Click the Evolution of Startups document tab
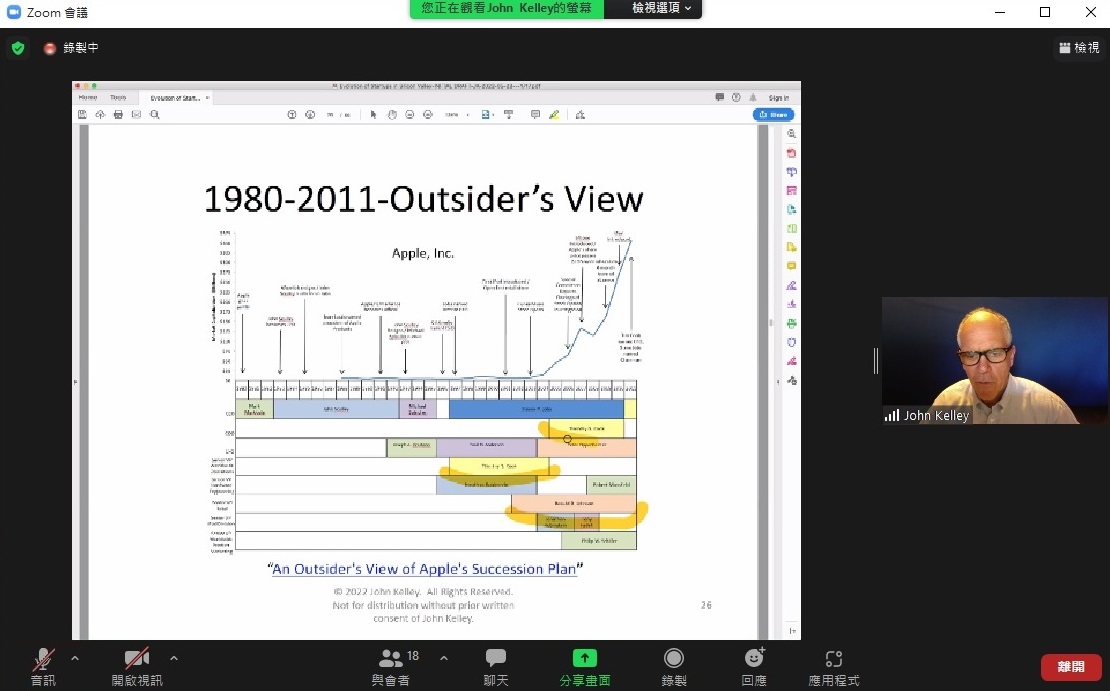Viewport: 1110px width, 691px height. point(175,98)
